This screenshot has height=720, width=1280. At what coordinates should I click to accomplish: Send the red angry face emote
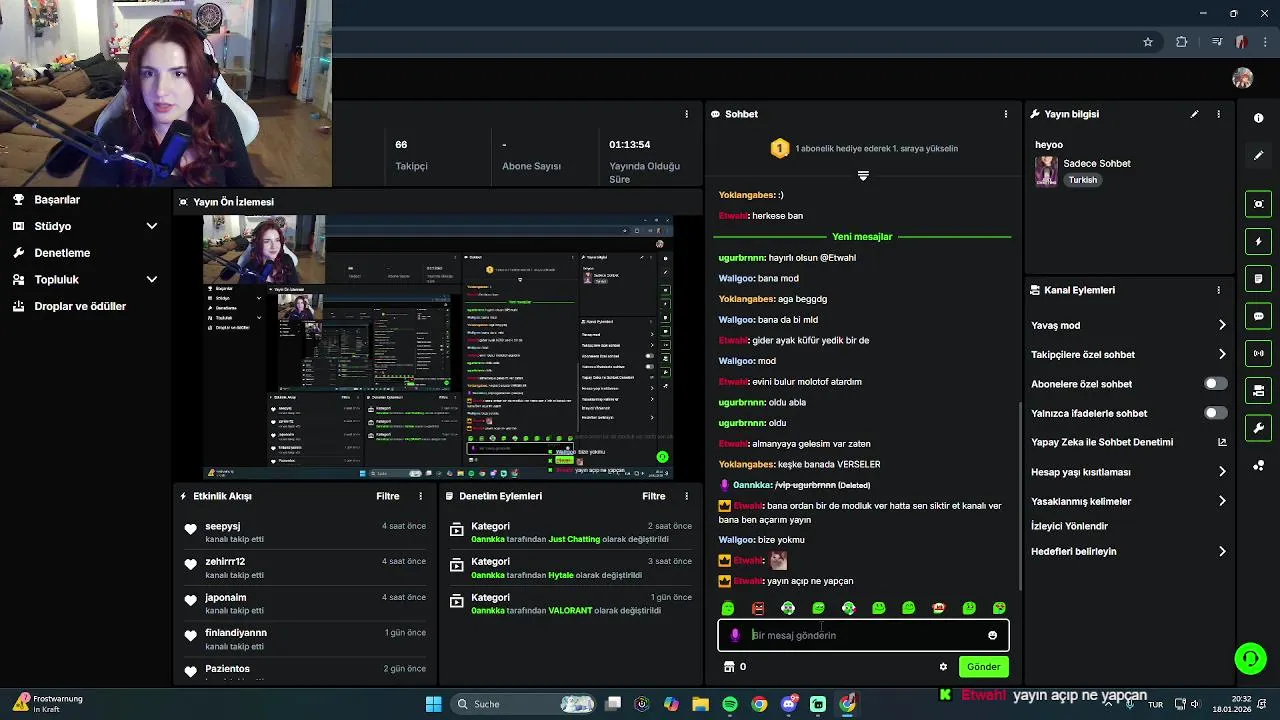[x=758, y=608]
